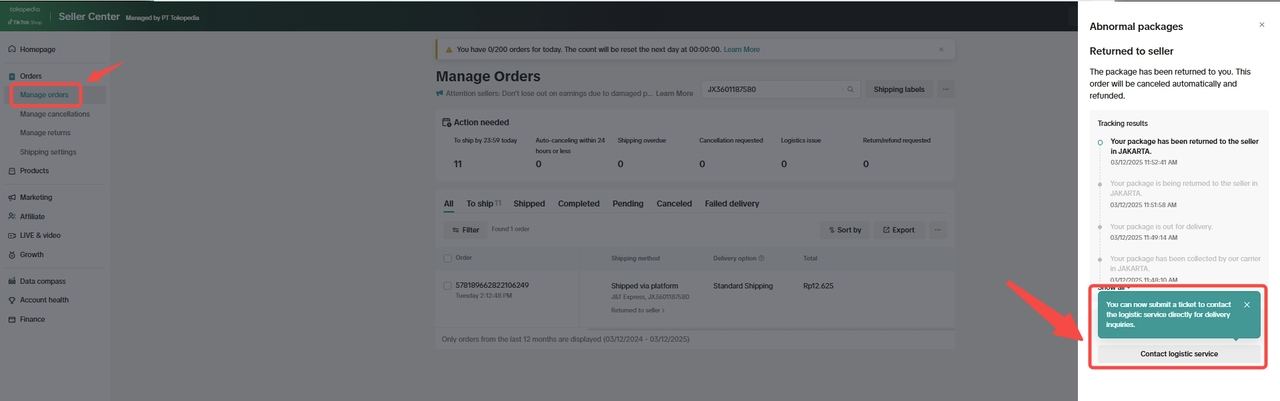This screenshot has height=401, width=1280.
Task: Click the Homepage icon in sidebar
Action: [x=11, y=49]
